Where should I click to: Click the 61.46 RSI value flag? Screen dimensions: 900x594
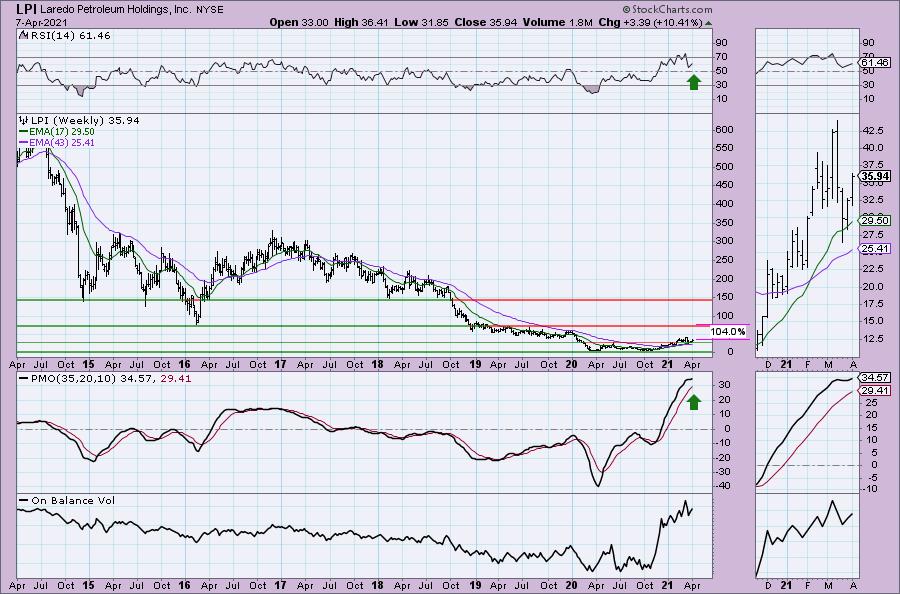point(875,63)
